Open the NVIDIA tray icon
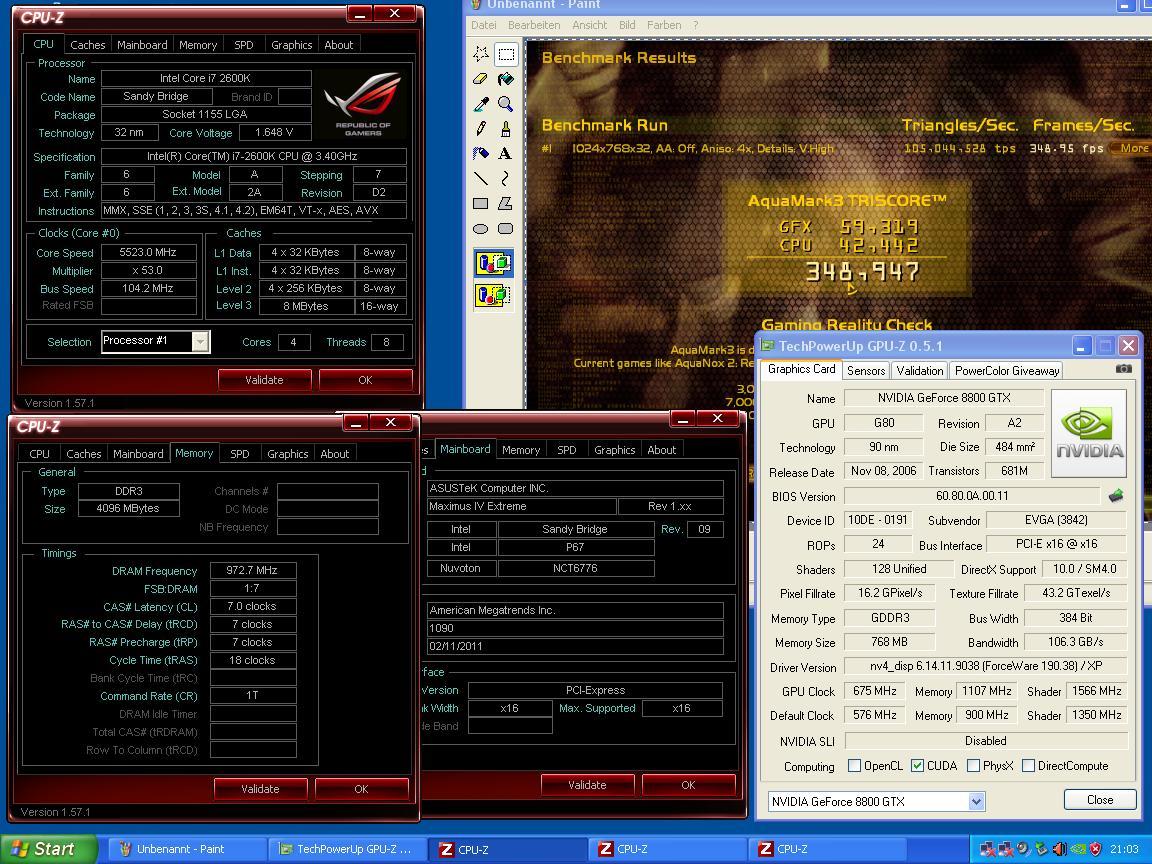 pyautogui.click(x=1077, y=849)
